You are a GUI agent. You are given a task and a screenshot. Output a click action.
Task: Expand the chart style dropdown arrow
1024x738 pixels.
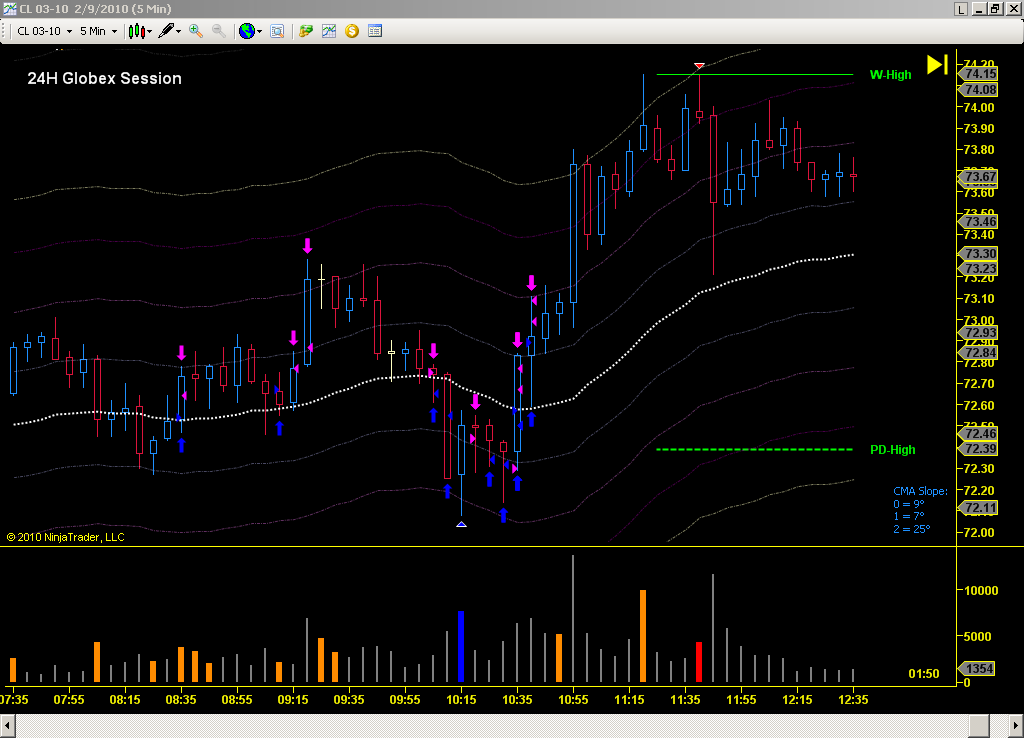click(x=150, y=31)
